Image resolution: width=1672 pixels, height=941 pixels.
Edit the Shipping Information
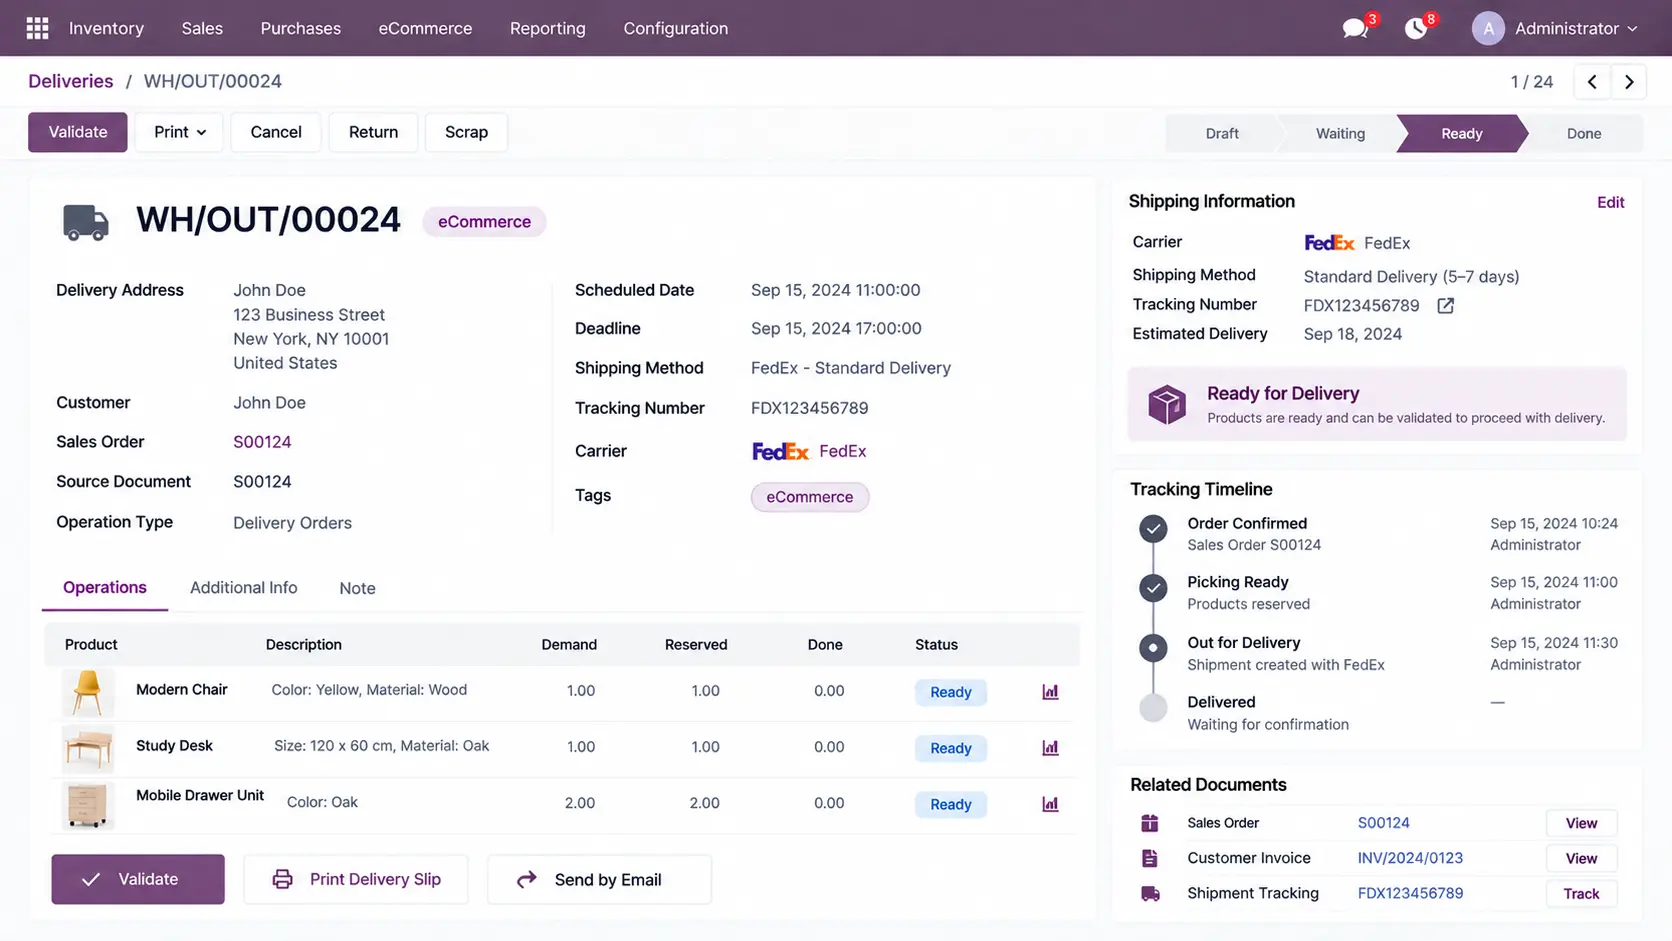1610,203
